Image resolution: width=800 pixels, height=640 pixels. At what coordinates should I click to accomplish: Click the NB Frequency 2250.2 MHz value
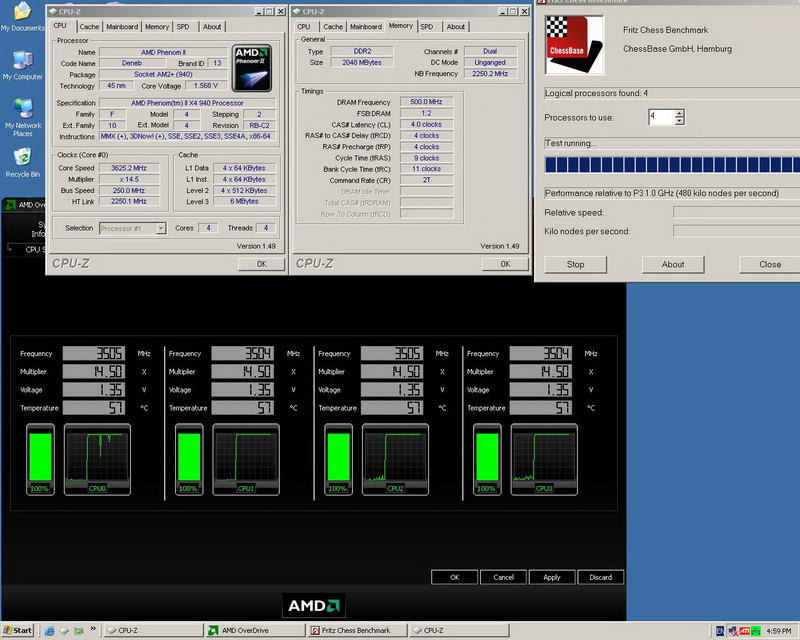point(490,73)
